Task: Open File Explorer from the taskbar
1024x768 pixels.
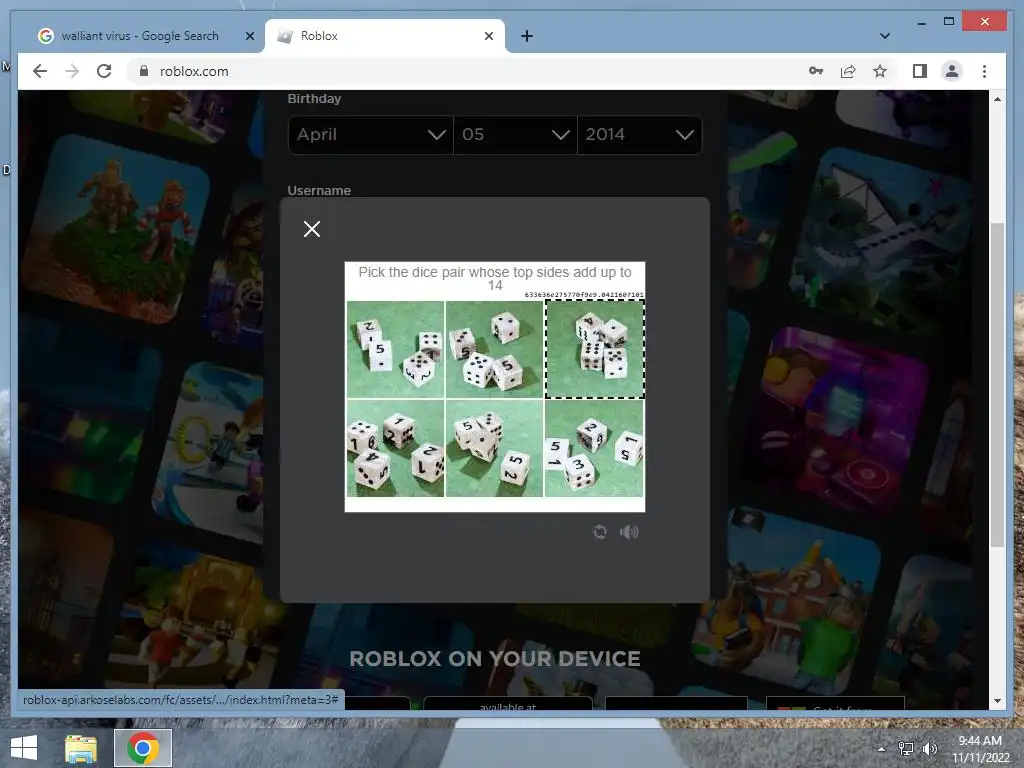Action: click(x=81, y=748)
